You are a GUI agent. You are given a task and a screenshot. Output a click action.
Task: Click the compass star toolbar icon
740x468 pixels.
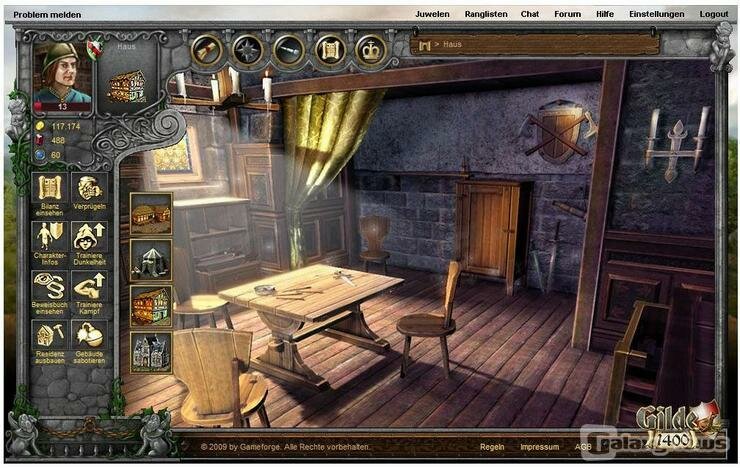(x=247, y=49)
